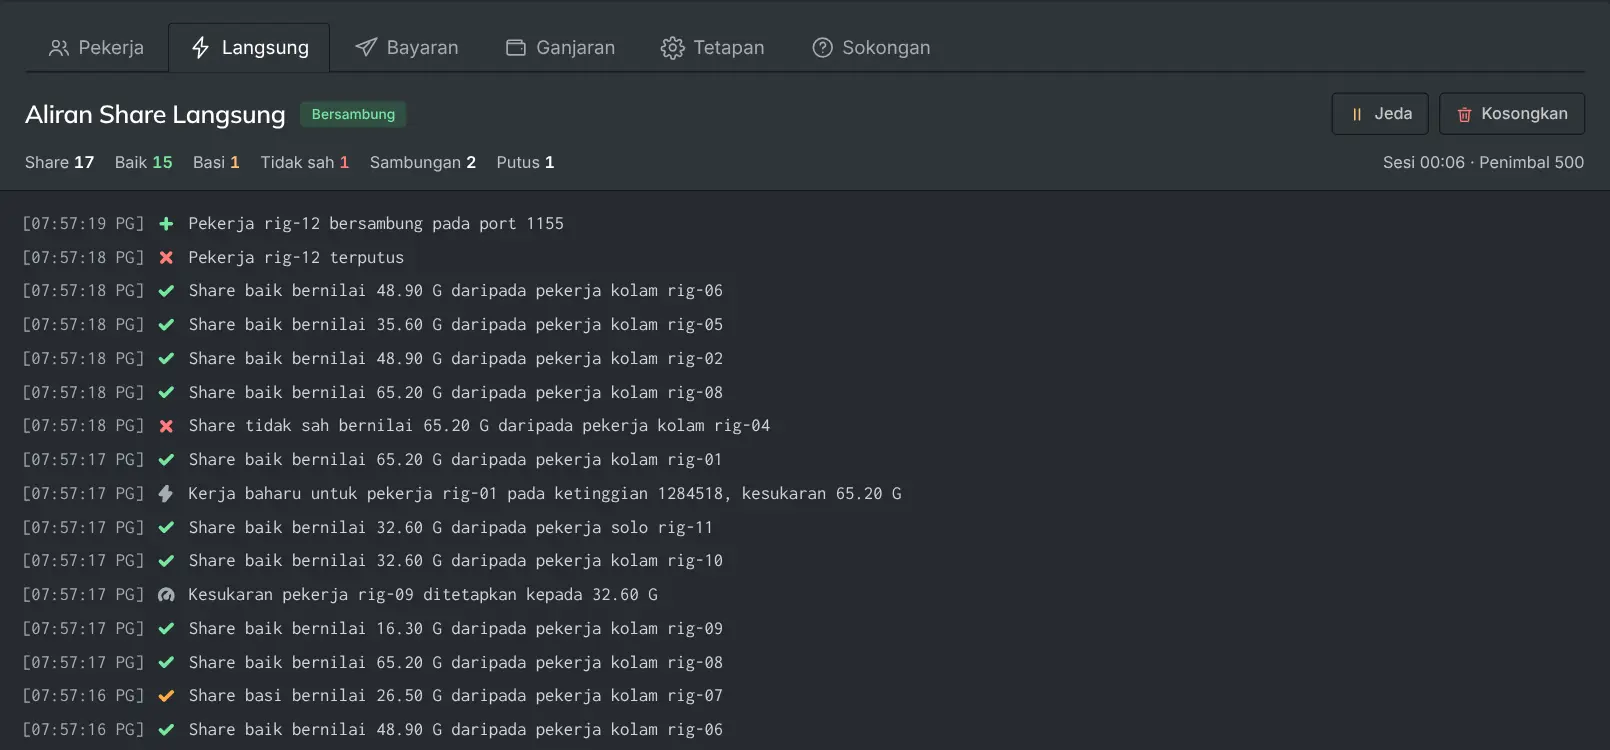Screen dimensions: 1610x750
Task: Click the green check icon on rig-01 share
Action: tap(166, 460)
